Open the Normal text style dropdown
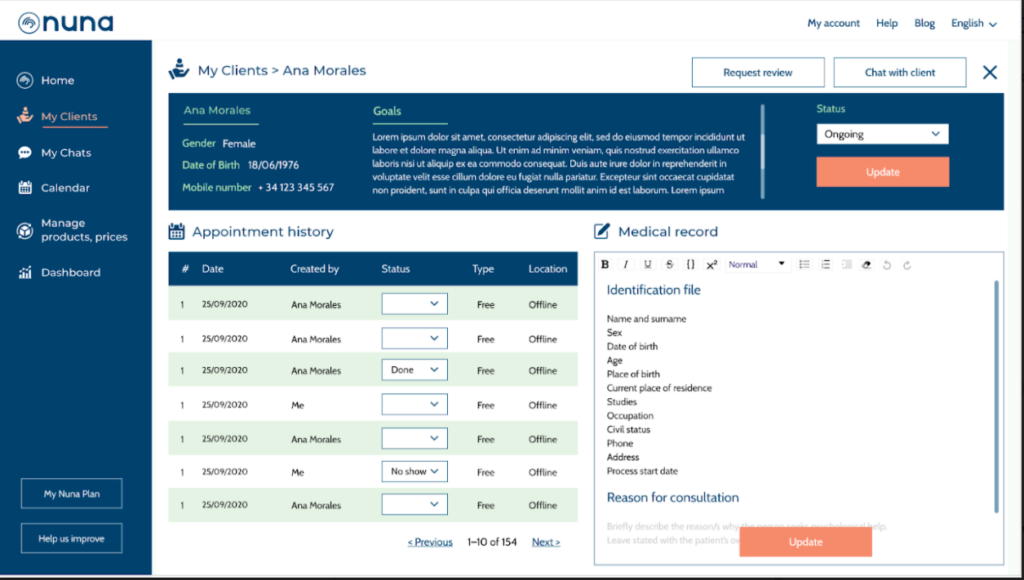The image size is (1024, 580). coord(757,265)
